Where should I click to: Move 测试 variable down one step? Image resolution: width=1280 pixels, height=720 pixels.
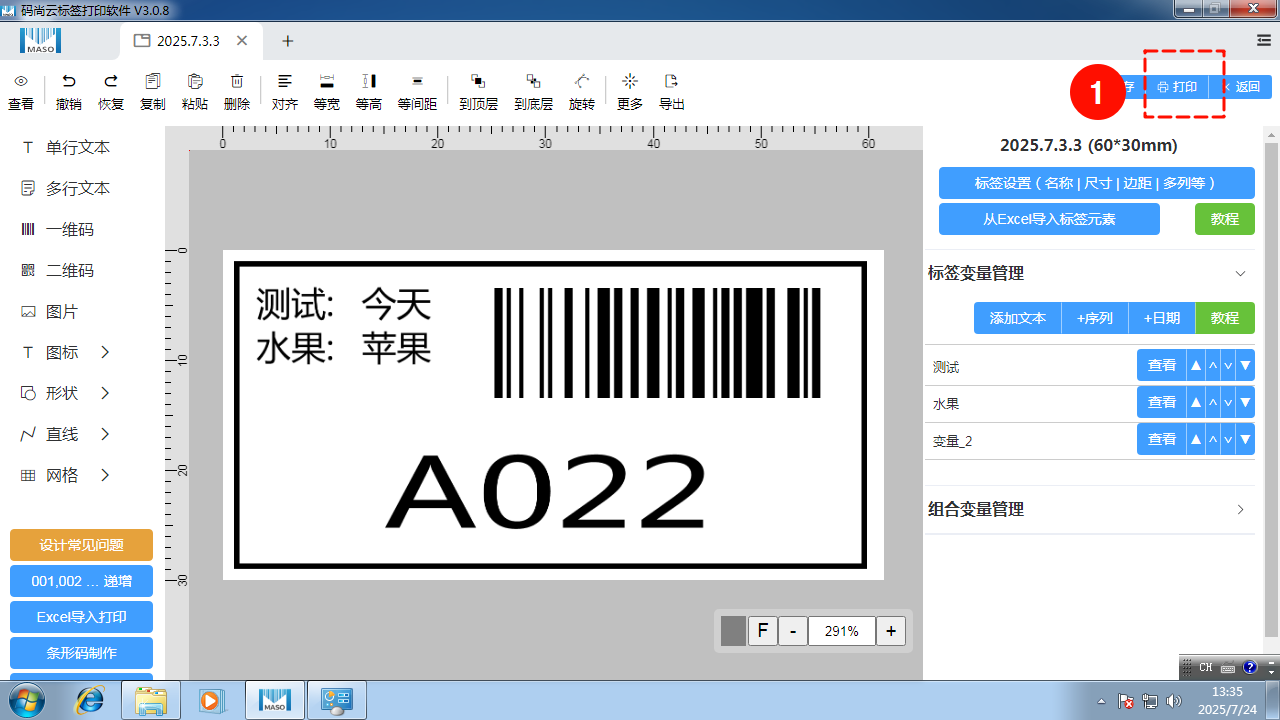click(1229, 366)
